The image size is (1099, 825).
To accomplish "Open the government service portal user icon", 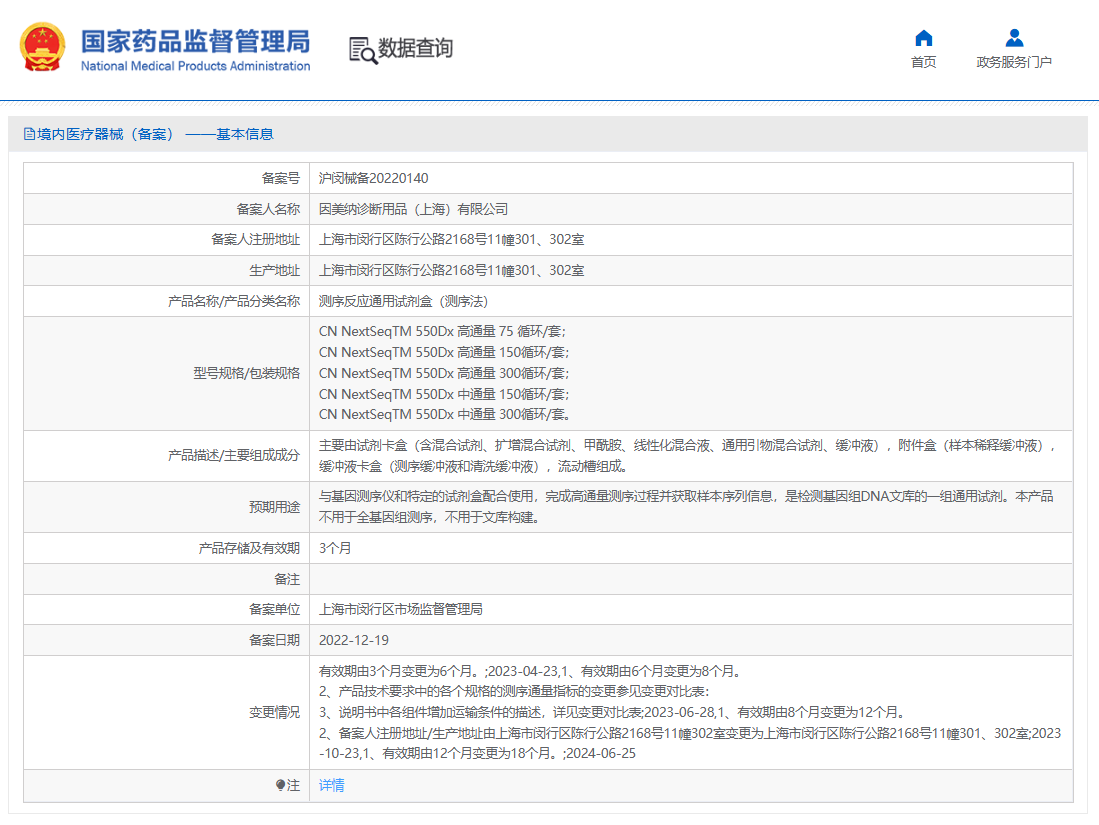I will click(1014, 38).
